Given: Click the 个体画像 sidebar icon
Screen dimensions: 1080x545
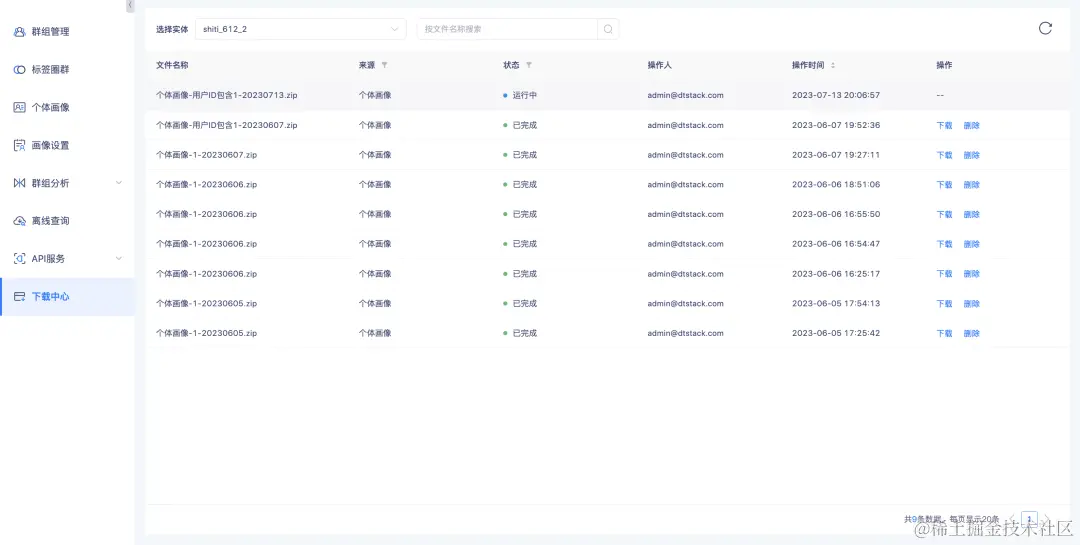Looking at the screenshot, I should tap(19, 107).
